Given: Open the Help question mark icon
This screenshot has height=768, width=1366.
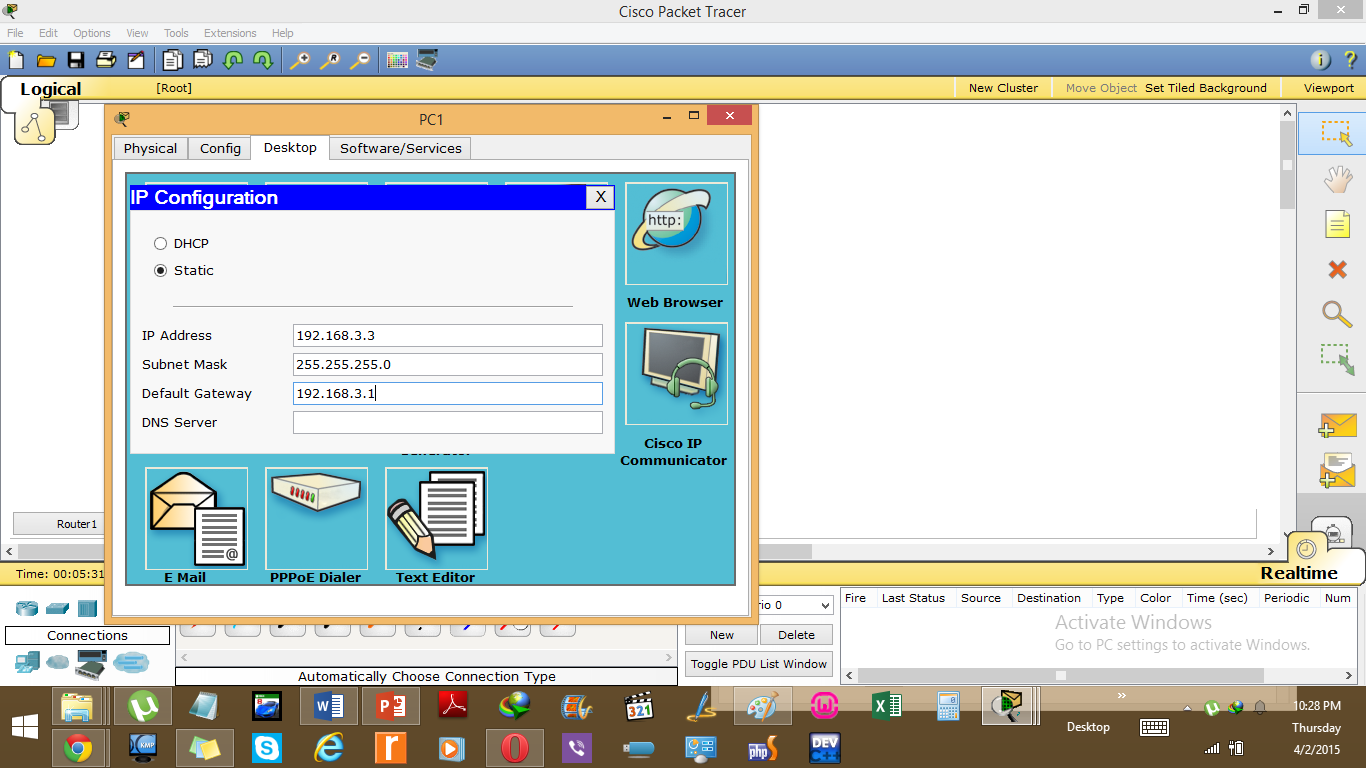Looking at the screenshot, I should click(1350, 60).
